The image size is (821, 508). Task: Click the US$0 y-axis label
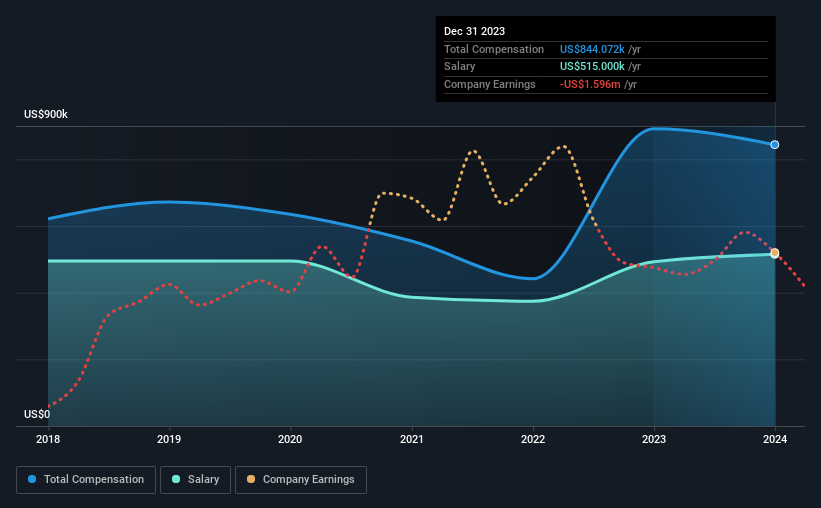(x=37, y=414)
